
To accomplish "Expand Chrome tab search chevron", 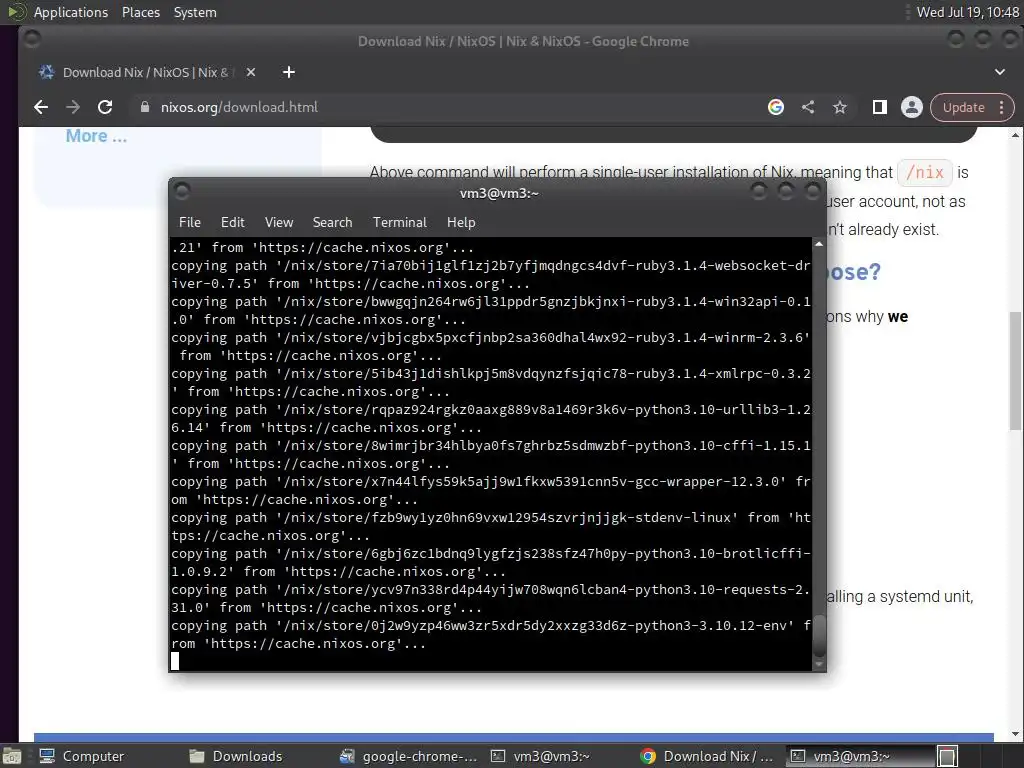I will click(x=1000, y=72).
